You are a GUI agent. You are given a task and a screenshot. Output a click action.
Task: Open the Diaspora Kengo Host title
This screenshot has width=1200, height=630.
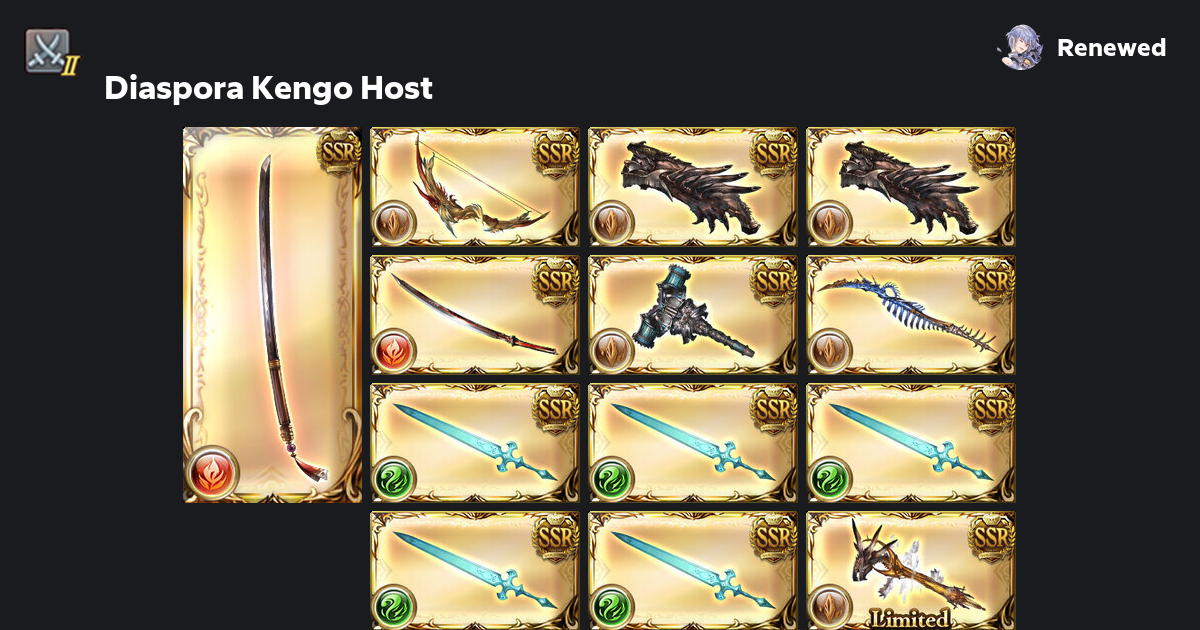(268, 88)
